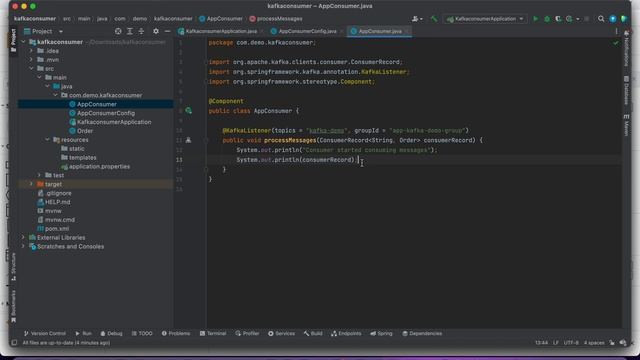Collapse the main folder
The height and width of the screenshot is (360, 640).
(39, 77)
